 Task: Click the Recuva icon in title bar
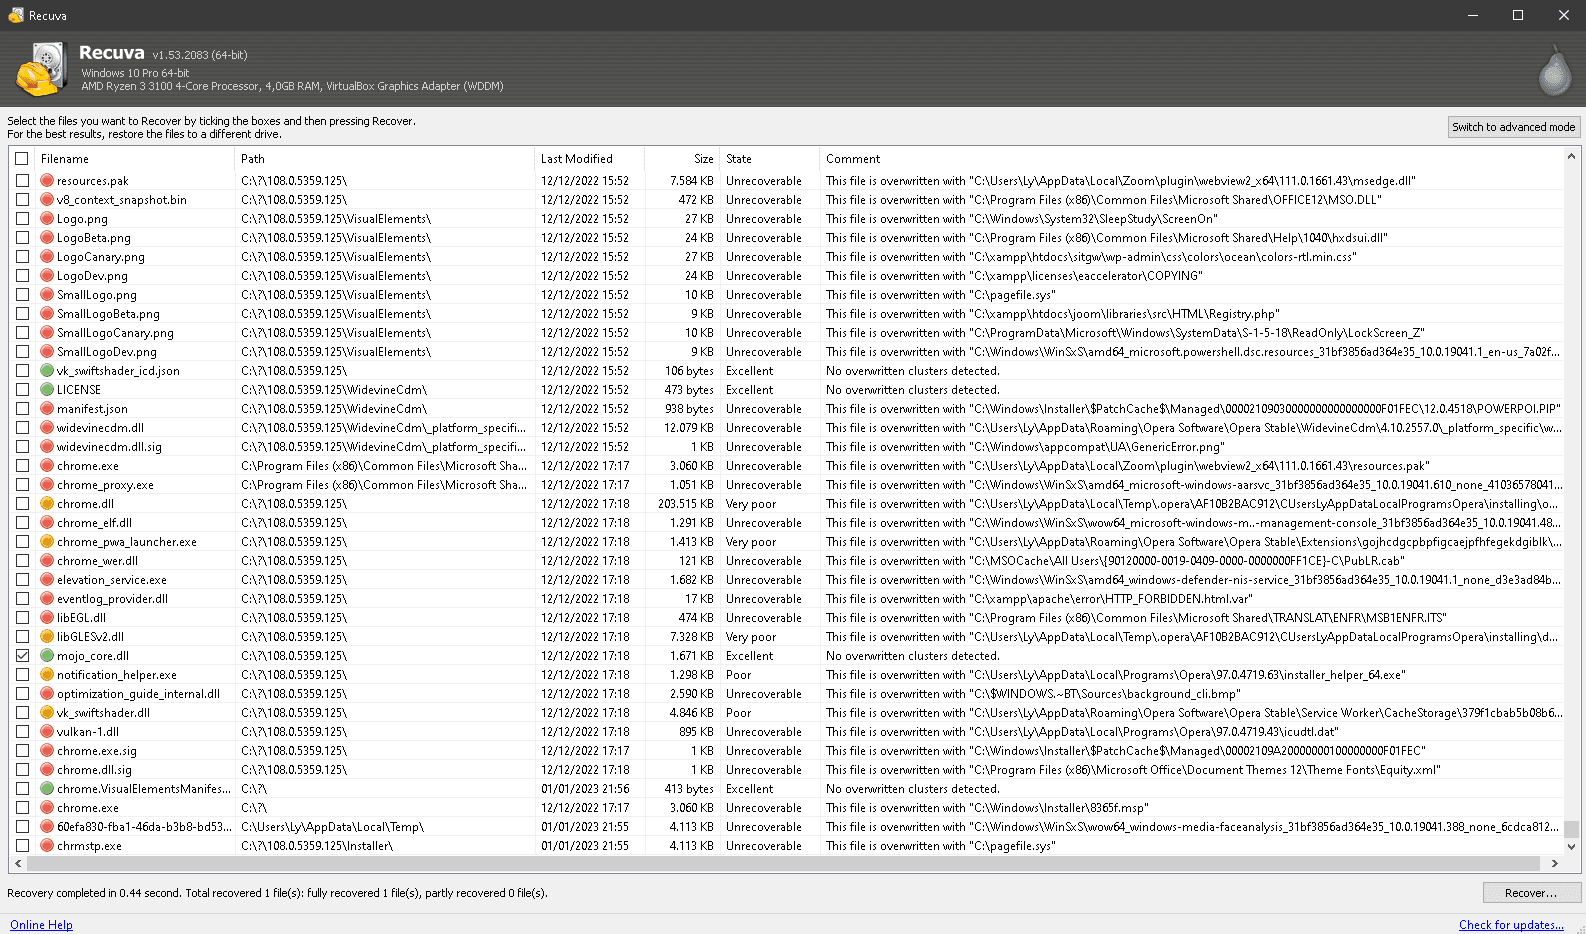pyautogui.click(x=16, y=15)
